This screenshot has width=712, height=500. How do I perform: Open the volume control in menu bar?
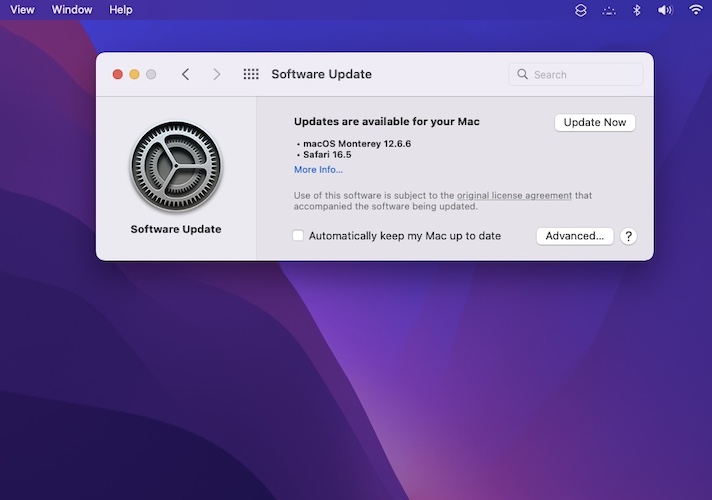[x=665, y=10]
